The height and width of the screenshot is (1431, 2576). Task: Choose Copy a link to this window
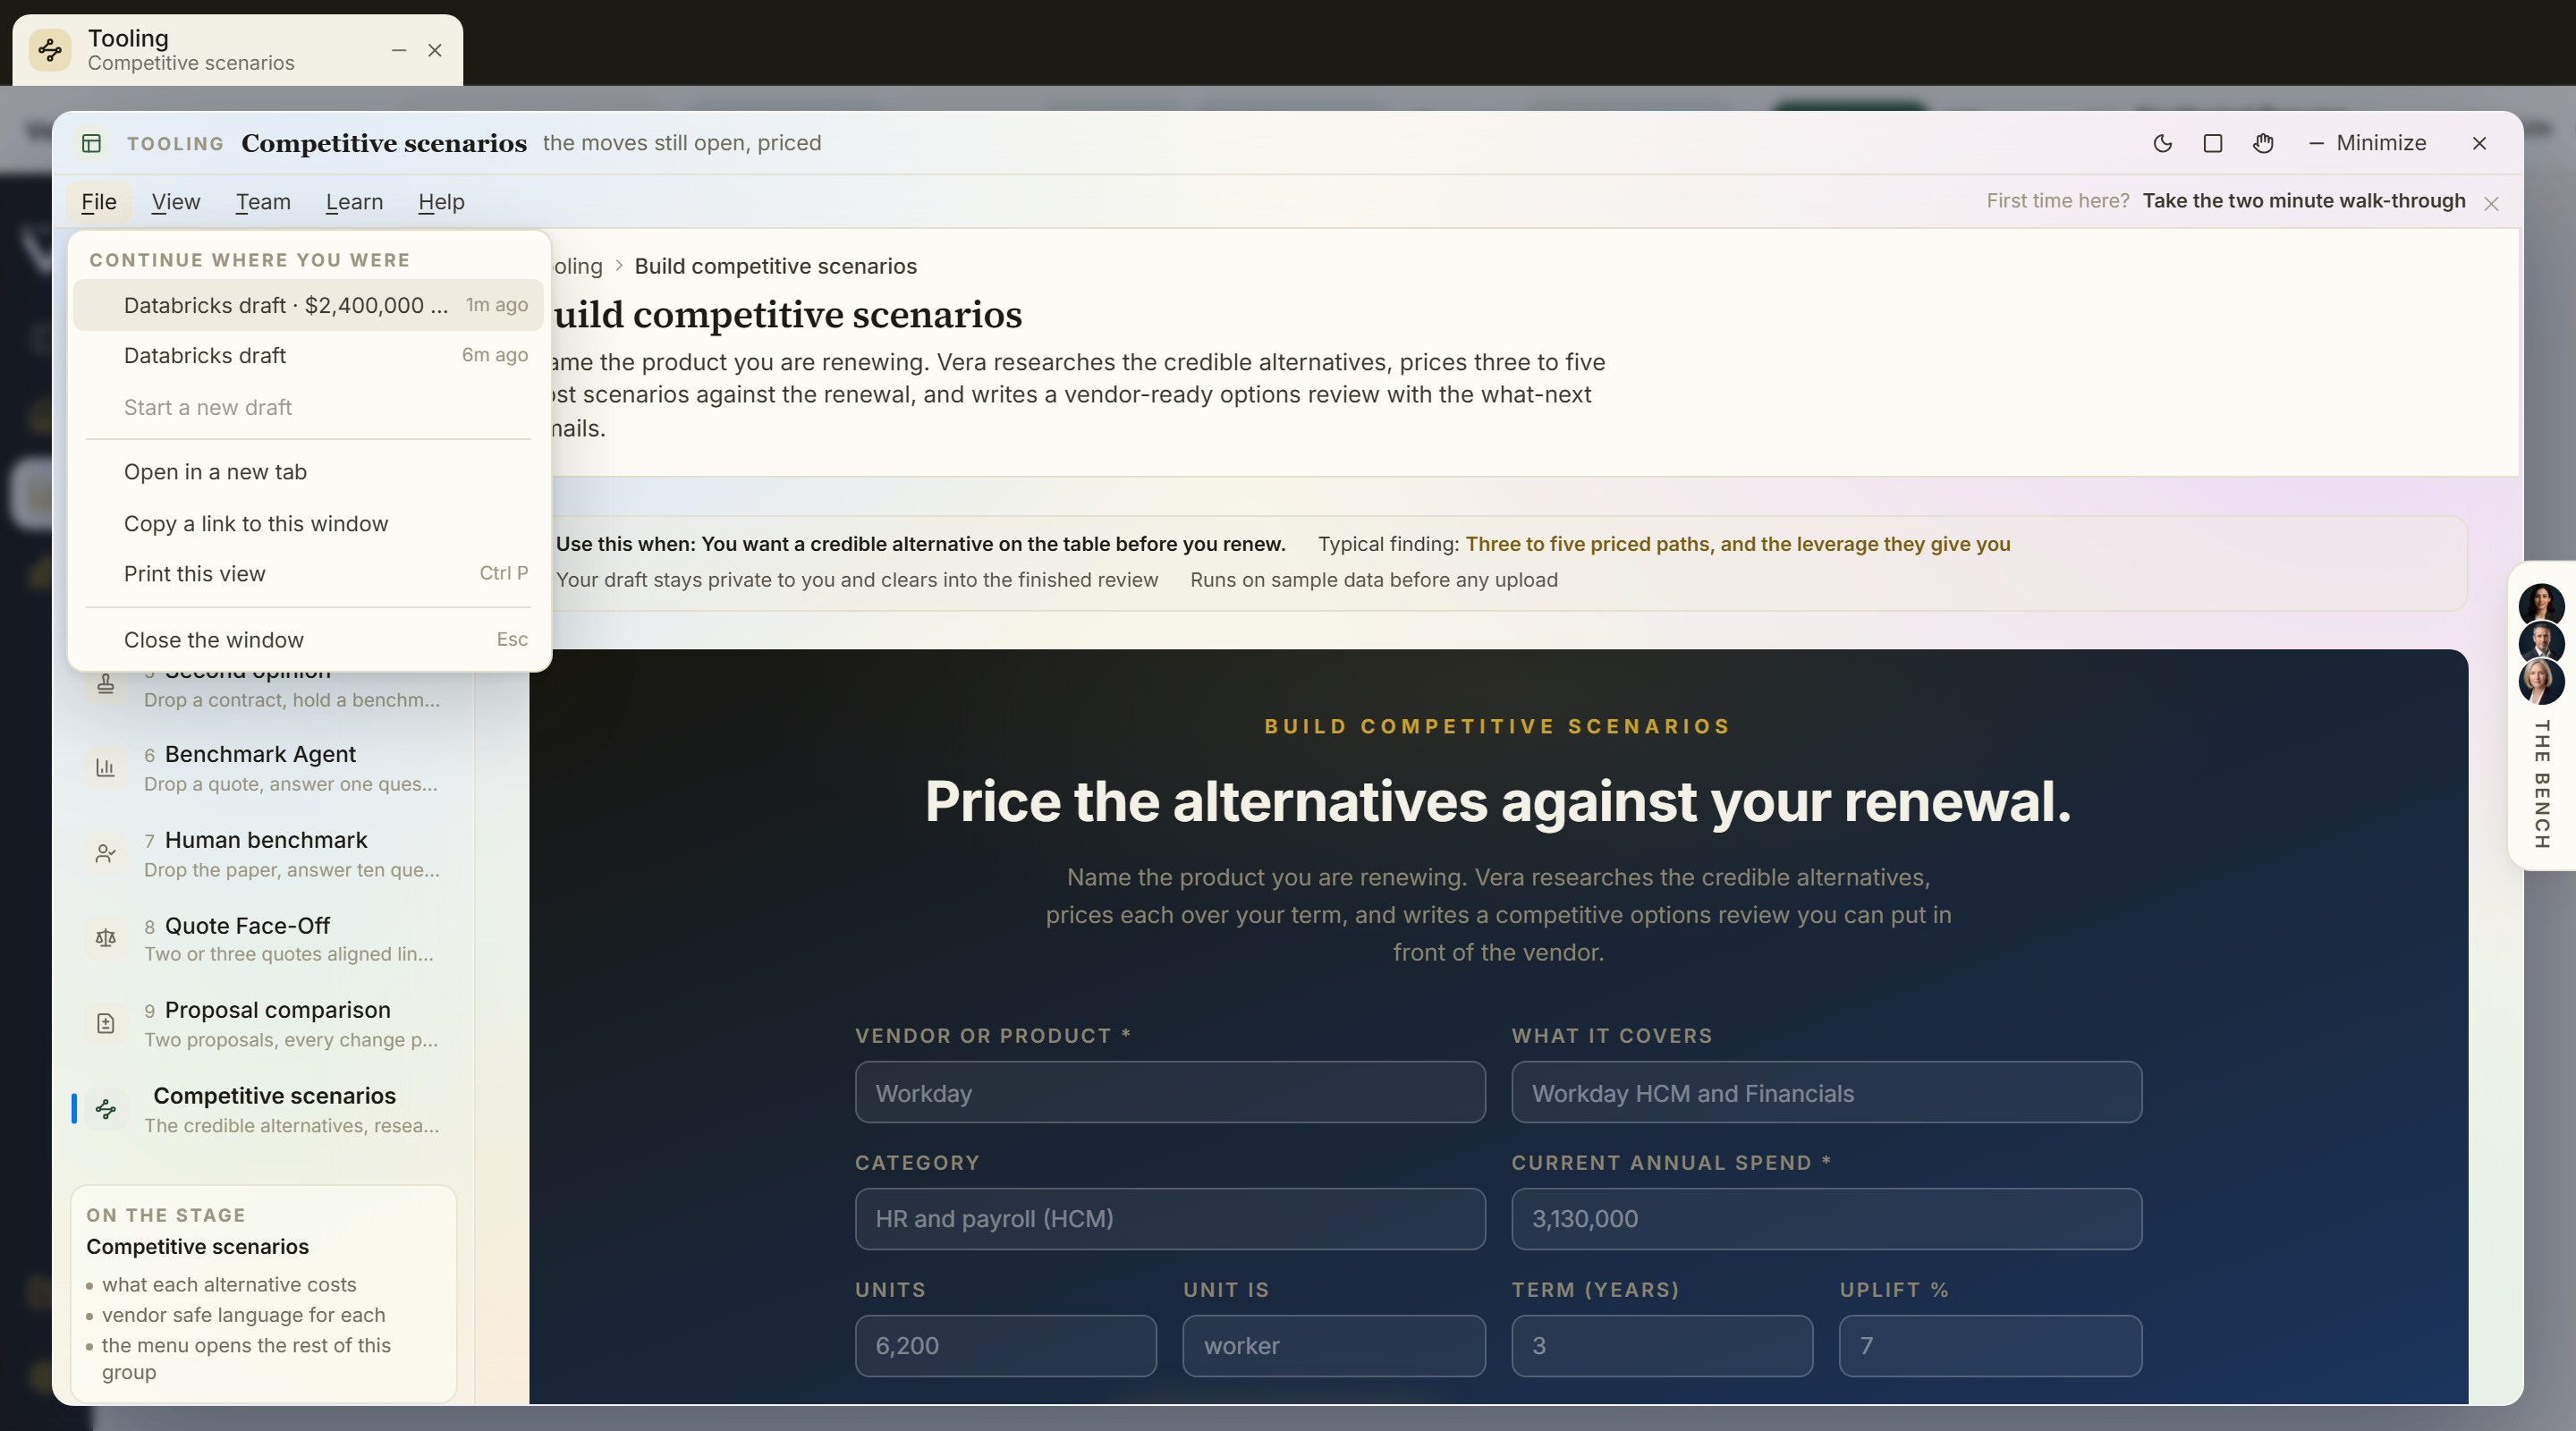coord(308,524)
